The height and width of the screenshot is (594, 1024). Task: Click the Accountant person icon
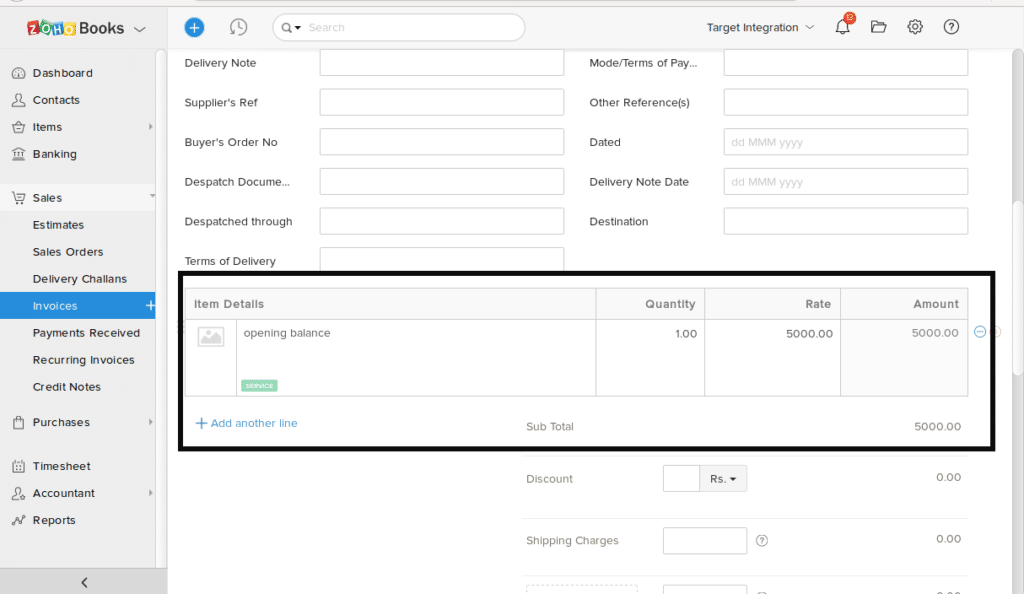[18, 493]
